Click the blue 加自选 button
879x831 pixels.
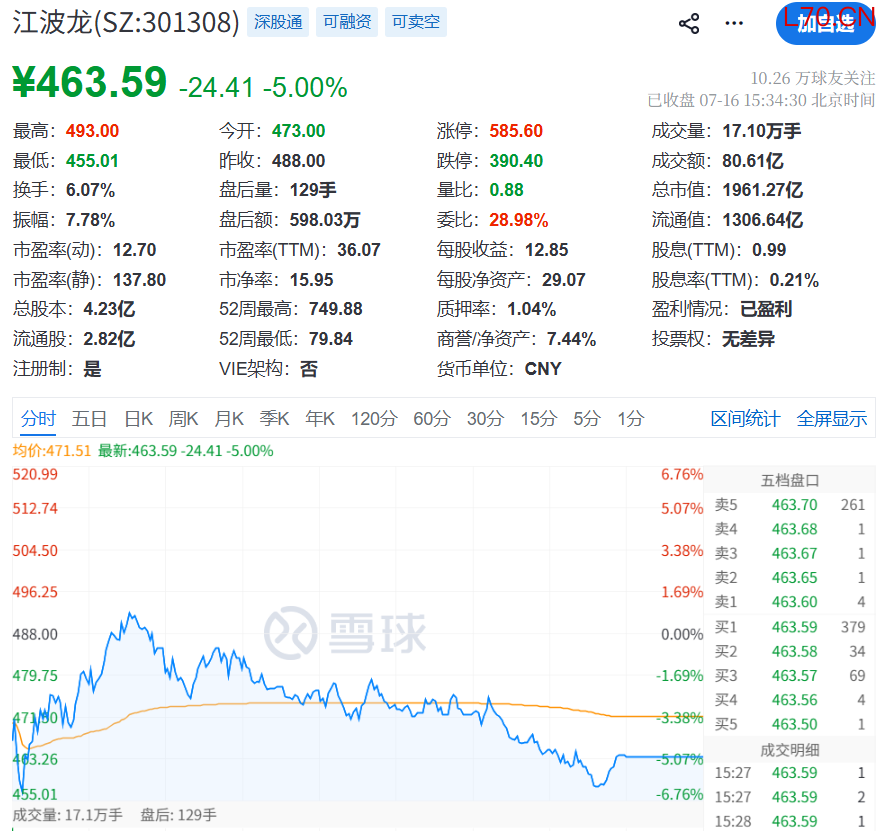pos(826,24)
